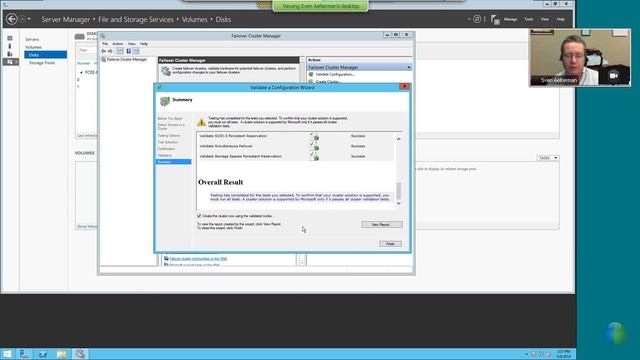The width and height of the screenshot is (640, 360).
Task: Click Validate Configuration action link
Action: coord(335,75)
